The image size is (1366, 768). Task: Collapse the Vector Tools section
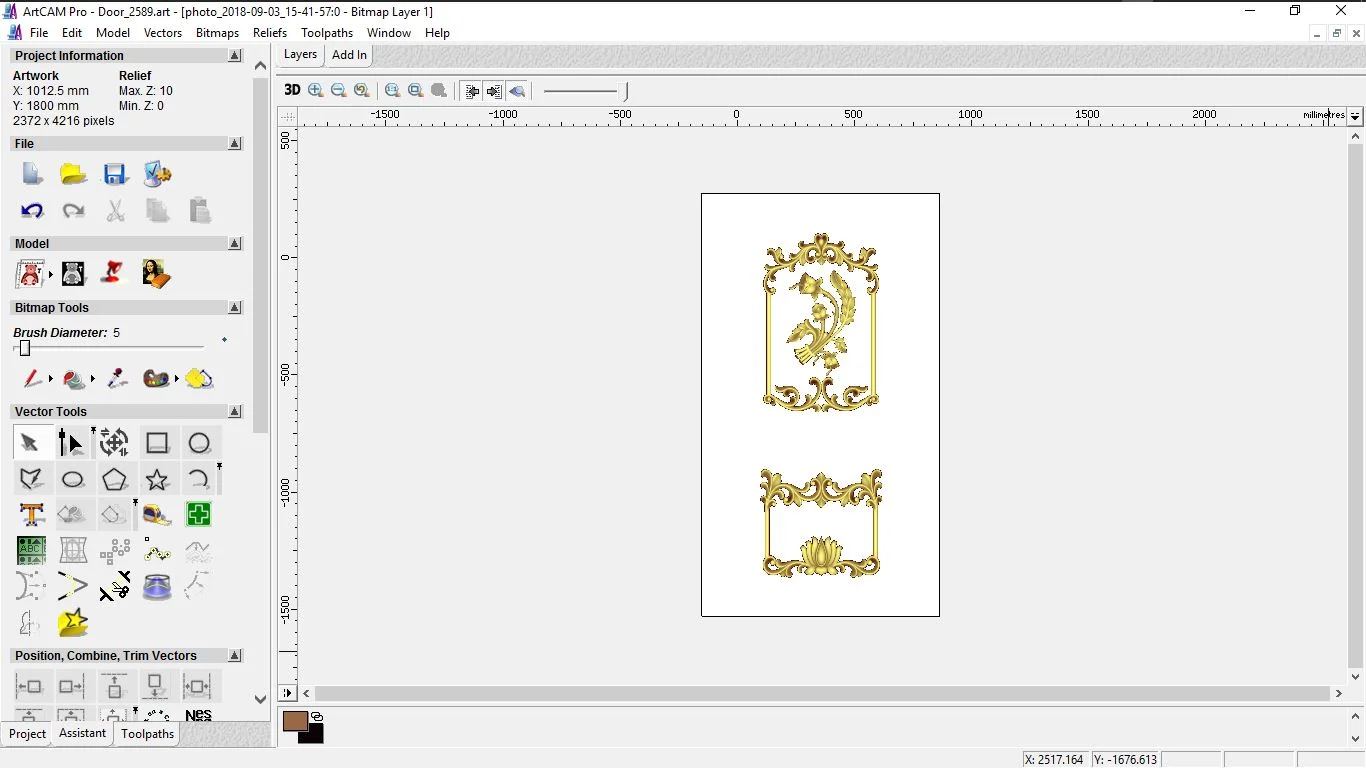(235, 412)
